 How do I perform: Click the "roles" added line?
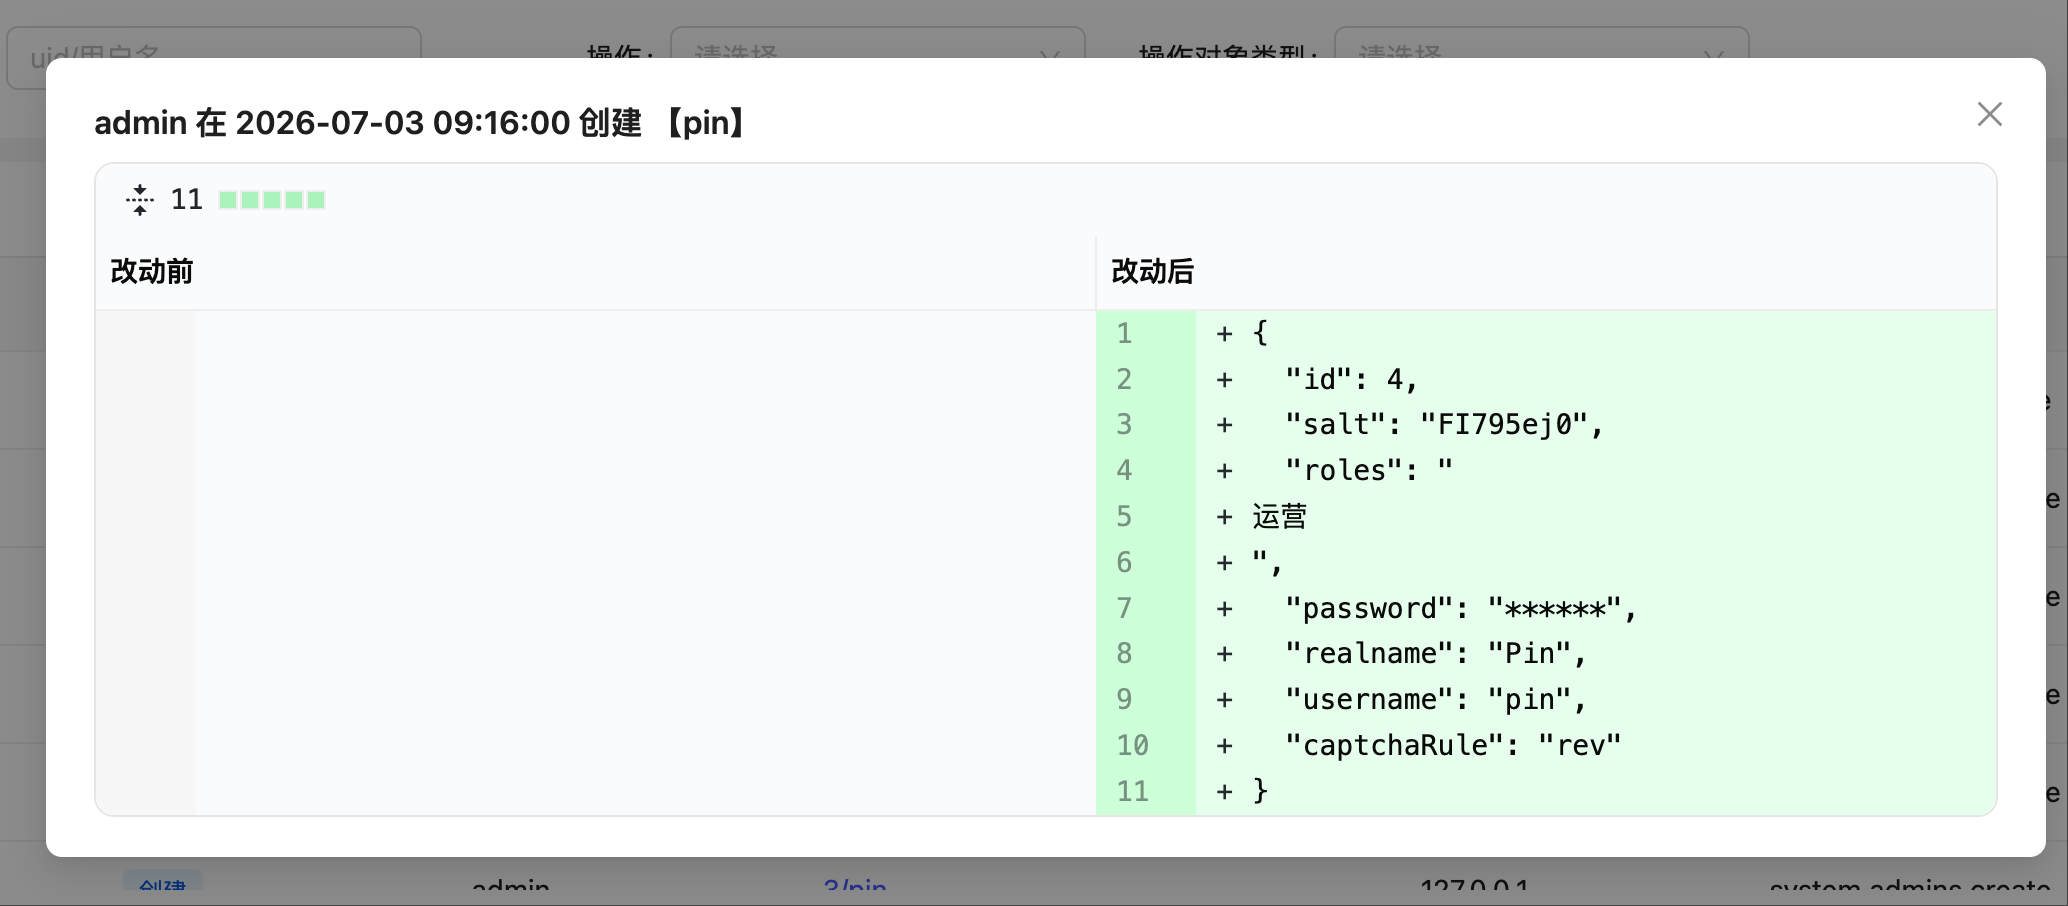[x=1596, y=471]
